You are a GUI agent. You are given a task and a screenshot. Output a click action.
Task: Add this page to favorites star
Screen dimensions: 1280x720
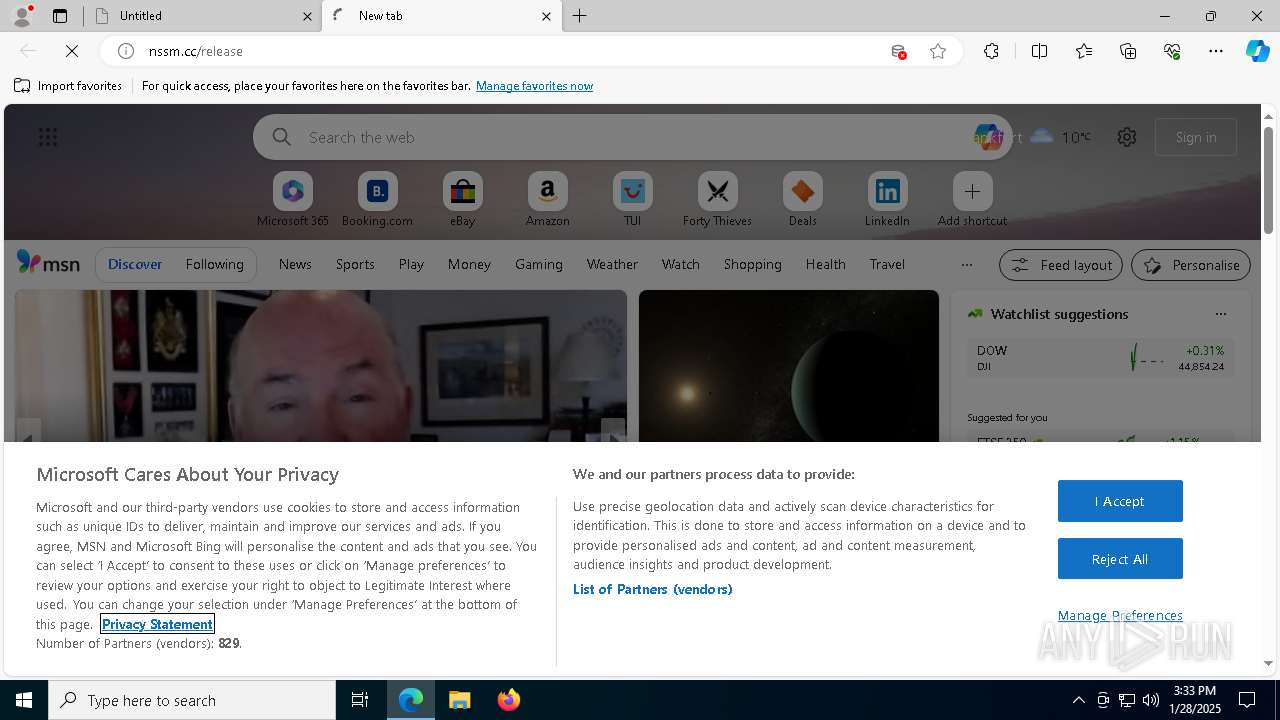(x=938, y=51)
